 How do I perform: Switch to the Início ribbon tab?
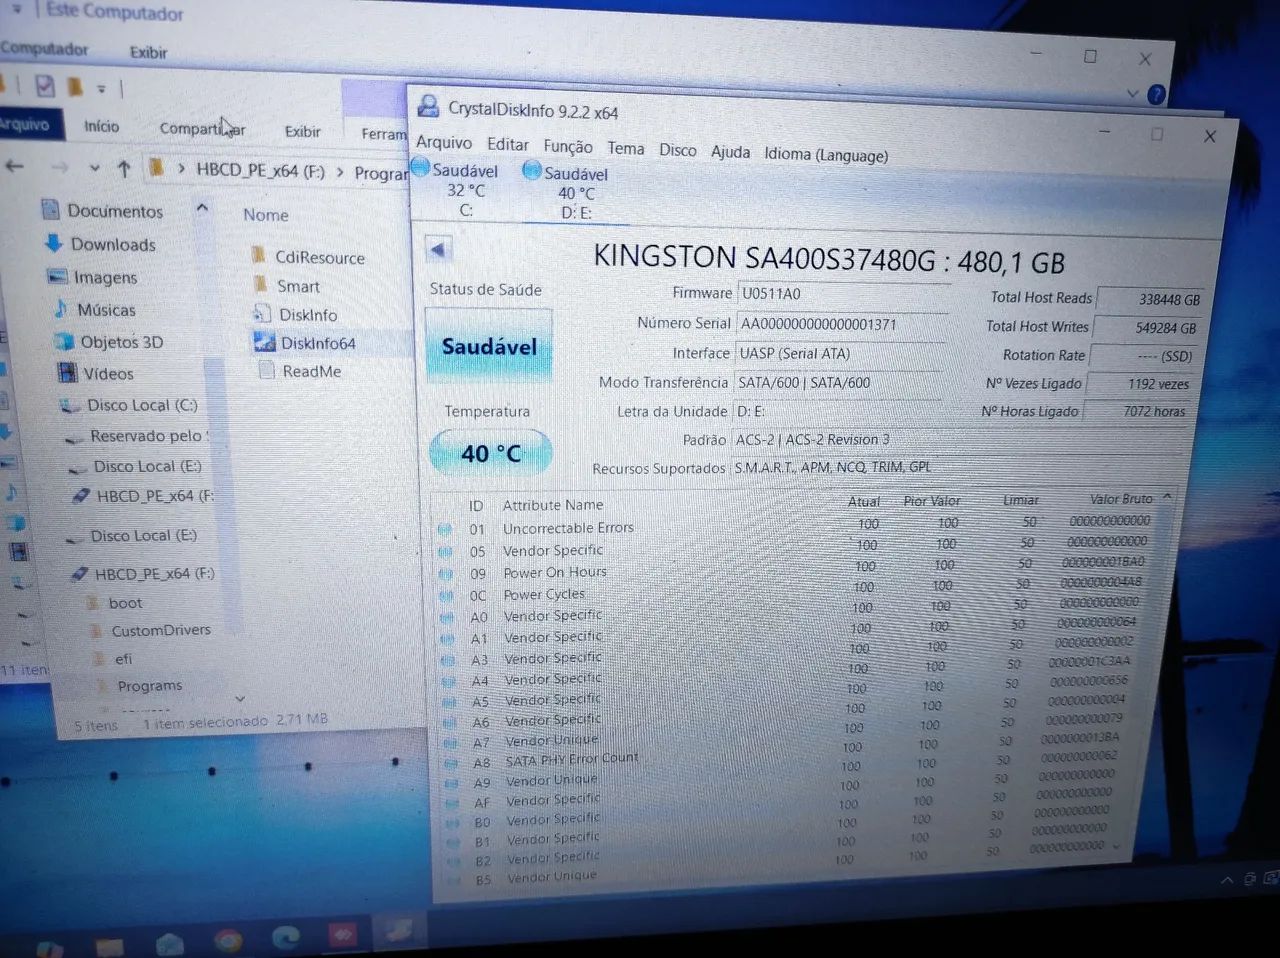tap(101, 126)
